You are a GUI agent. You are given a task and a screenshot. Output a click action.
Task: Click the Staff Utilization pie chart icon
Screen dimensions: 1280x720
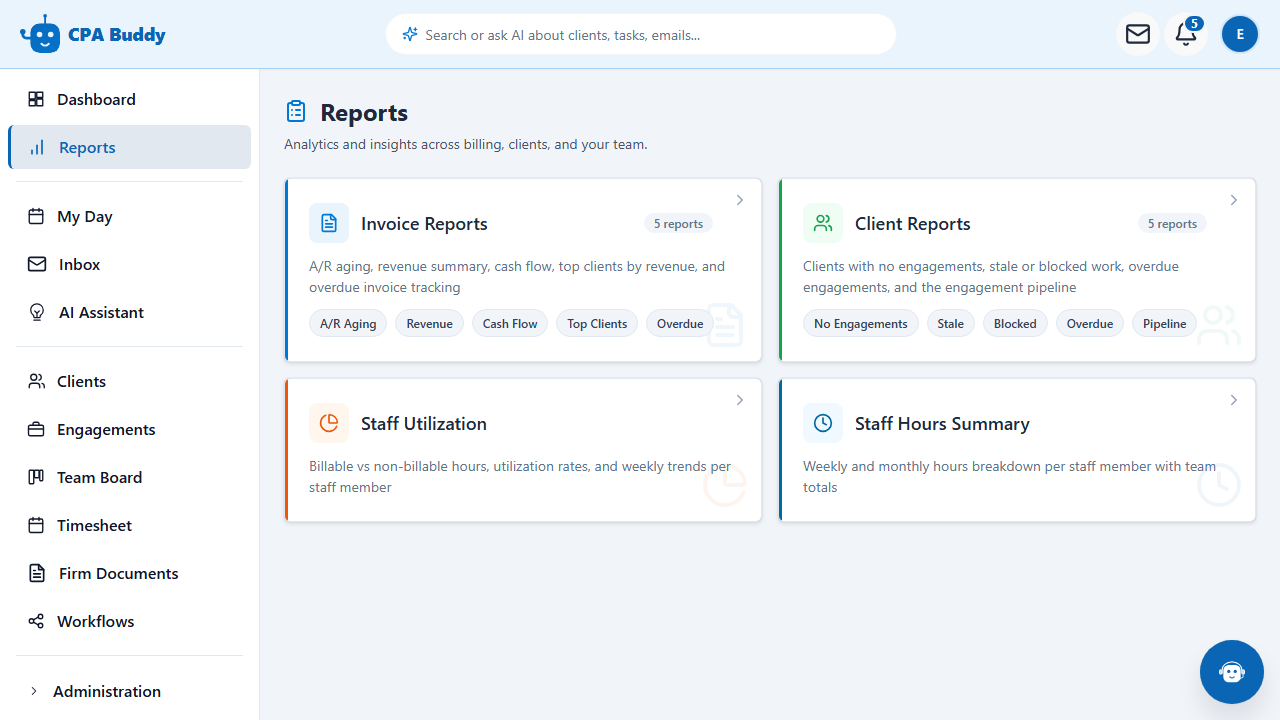tap(329, 423)
